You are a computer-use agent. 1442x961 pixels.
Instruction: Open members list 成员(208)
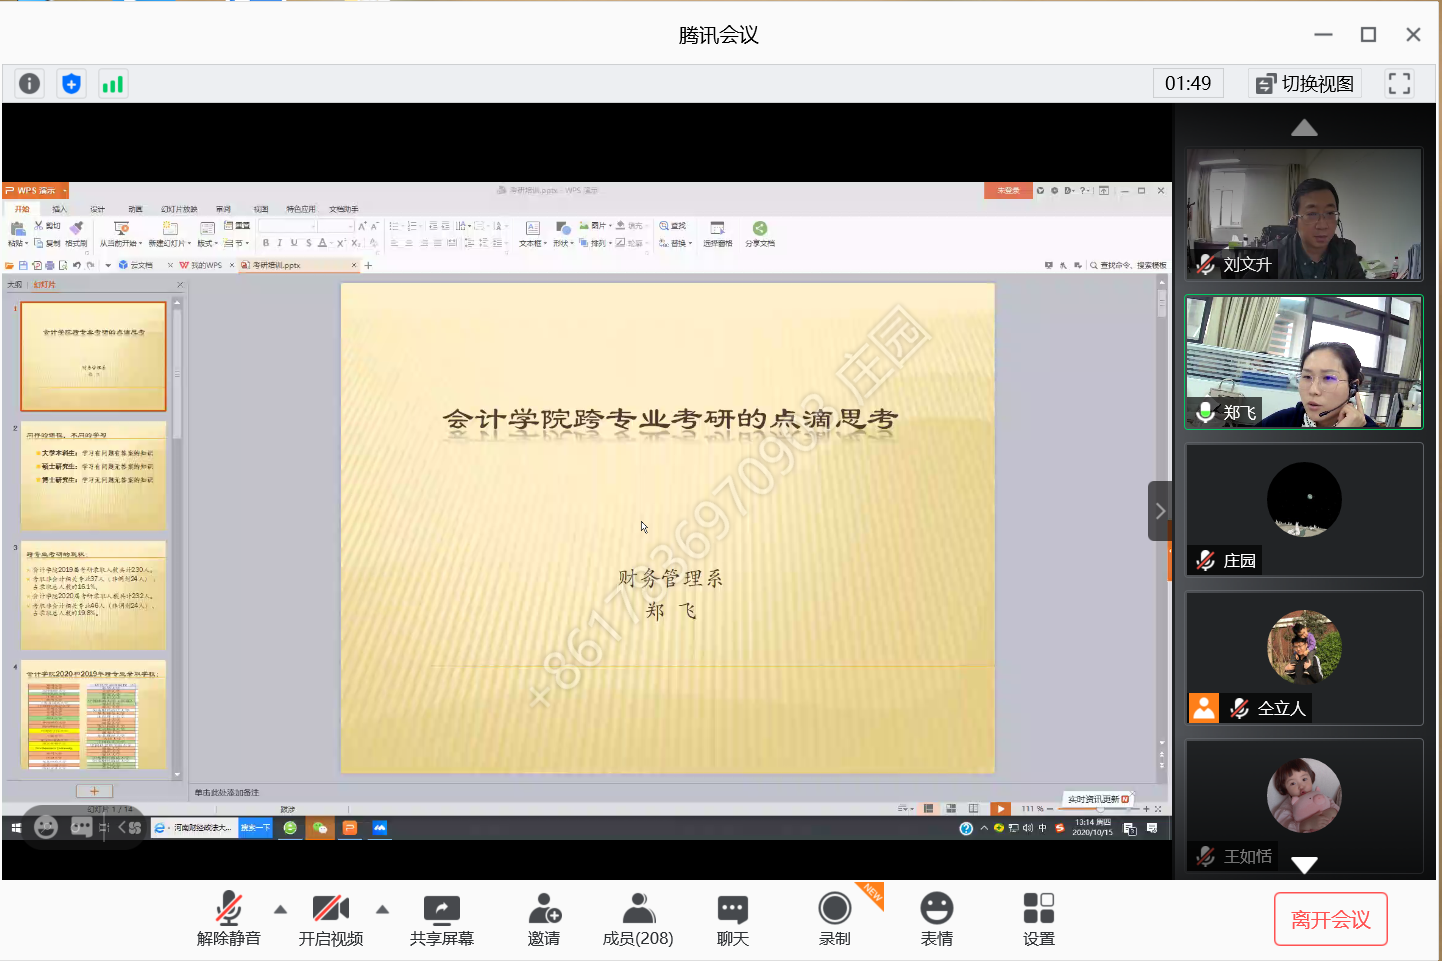click(x=638, y=919)
